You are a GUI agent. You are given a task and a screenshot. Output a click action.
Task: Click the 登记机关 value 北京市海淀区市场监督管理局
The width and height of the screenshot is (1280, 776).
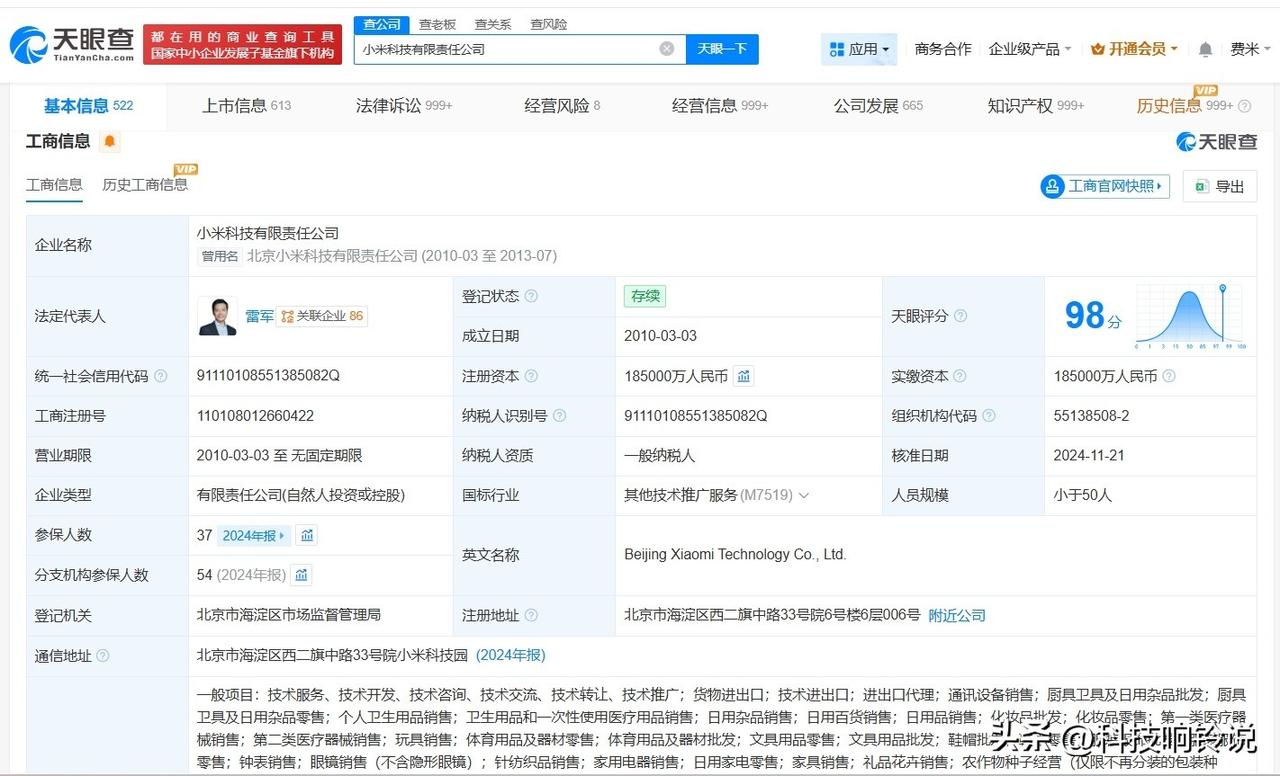(289, 615)
